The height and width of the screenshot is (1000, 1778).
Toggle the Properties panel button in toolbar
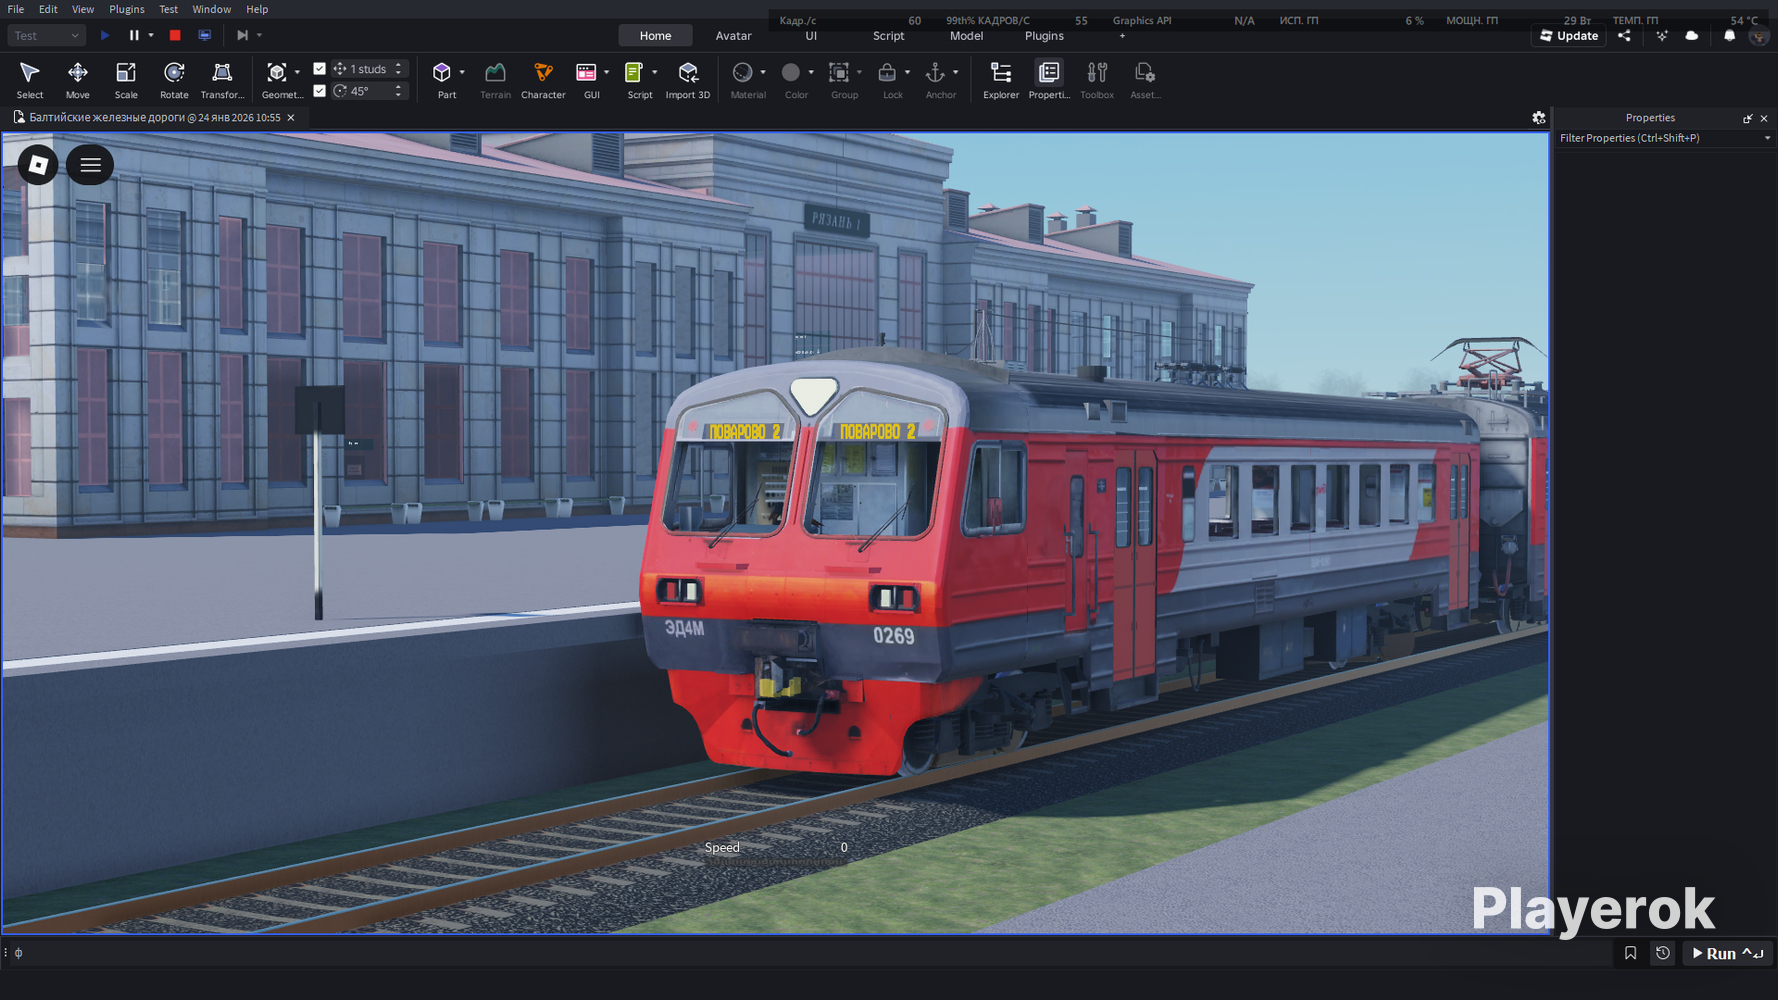point(1049,79)
